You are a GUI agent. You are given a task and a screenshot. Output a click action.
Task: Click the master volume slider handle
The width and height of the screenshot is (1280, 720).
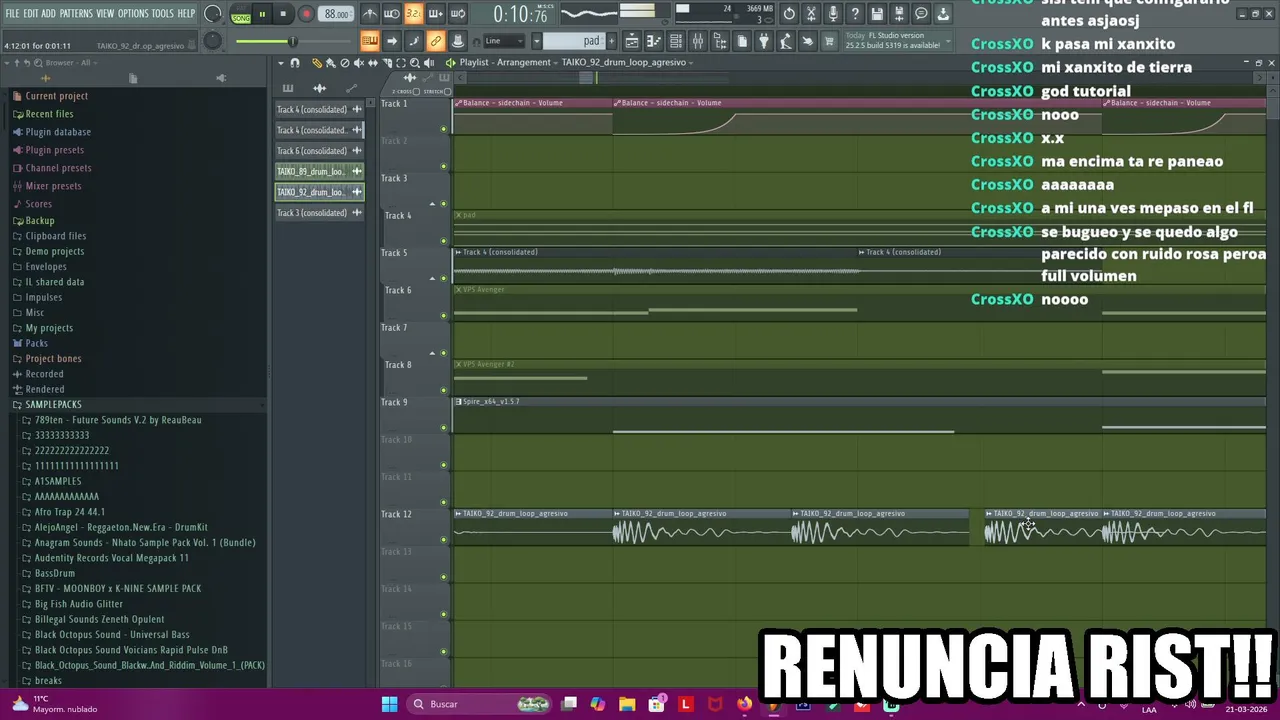[x=293, y=41]
